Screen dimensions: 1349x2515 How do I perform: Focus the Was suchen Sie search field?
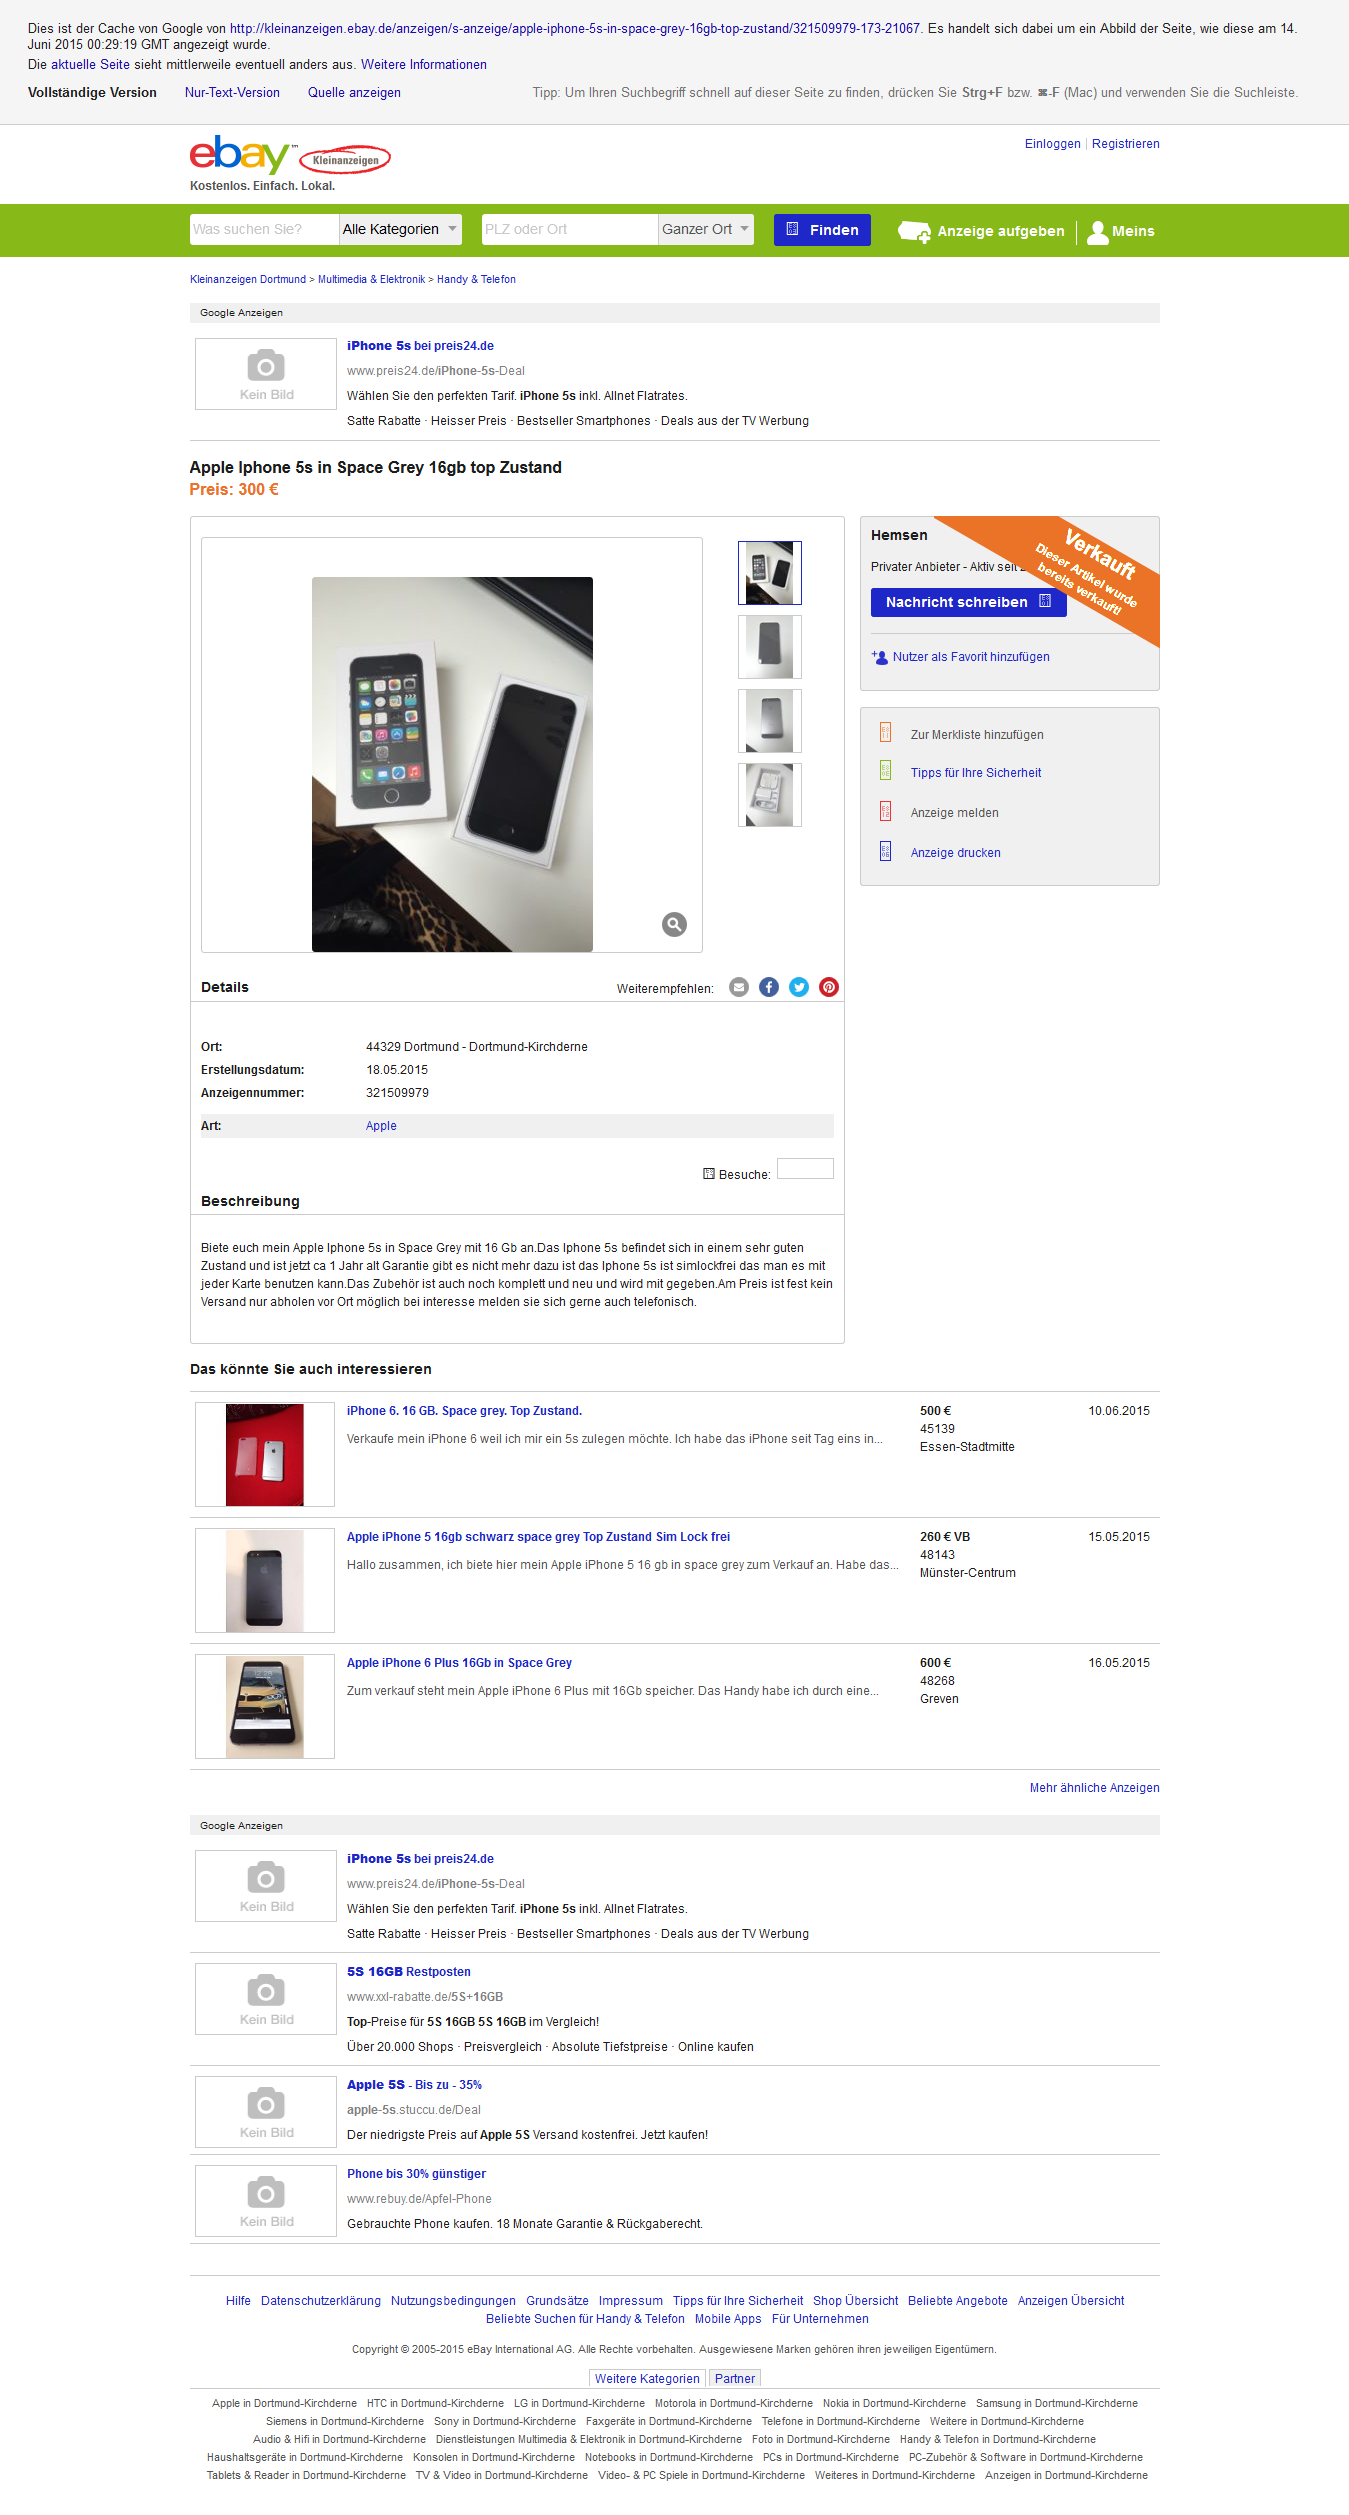264,229
